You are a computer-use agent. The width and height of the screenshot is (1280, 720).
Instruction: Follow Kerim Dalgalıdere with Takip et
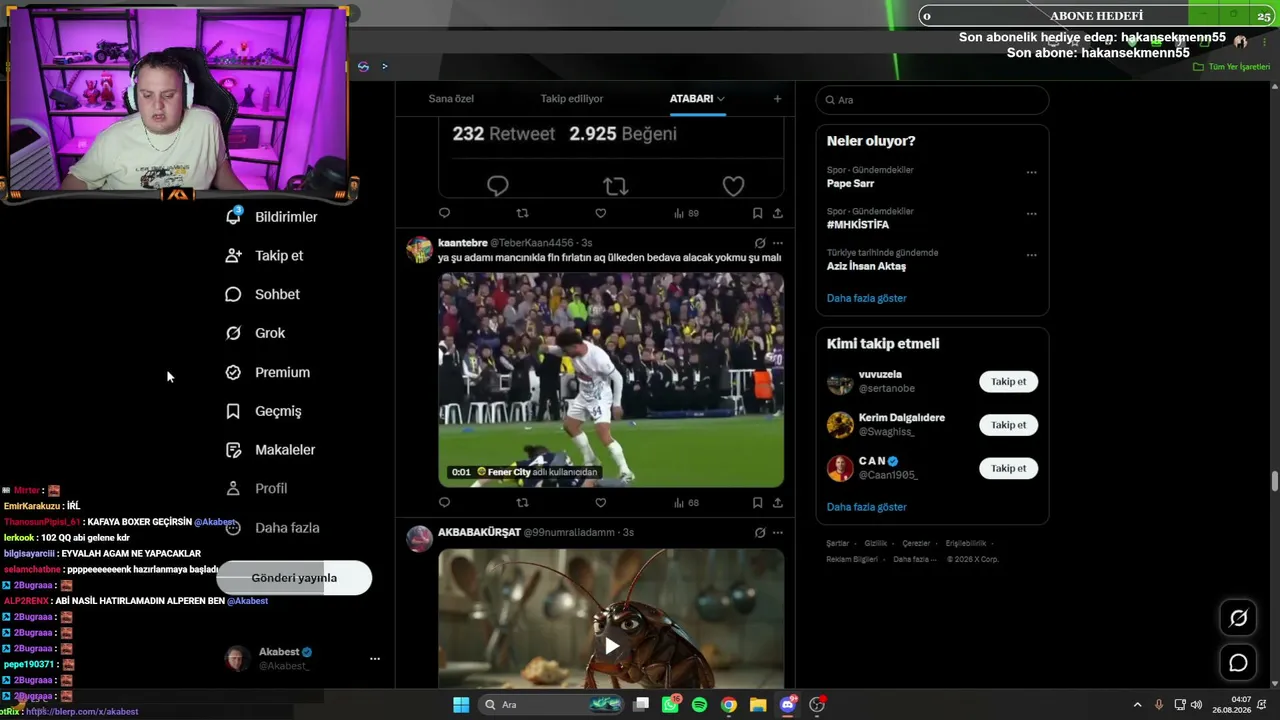pos(1008,425)
